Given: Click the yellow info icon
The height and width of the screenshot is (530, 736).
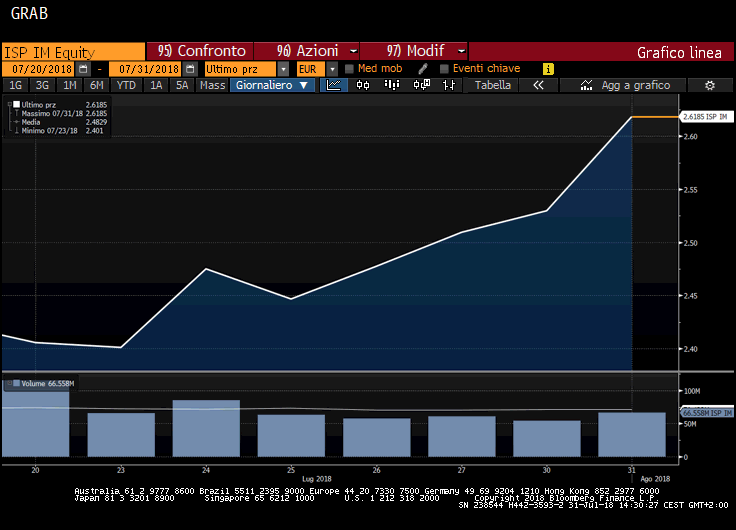Looking at the screenshot, I should [547, 69].
